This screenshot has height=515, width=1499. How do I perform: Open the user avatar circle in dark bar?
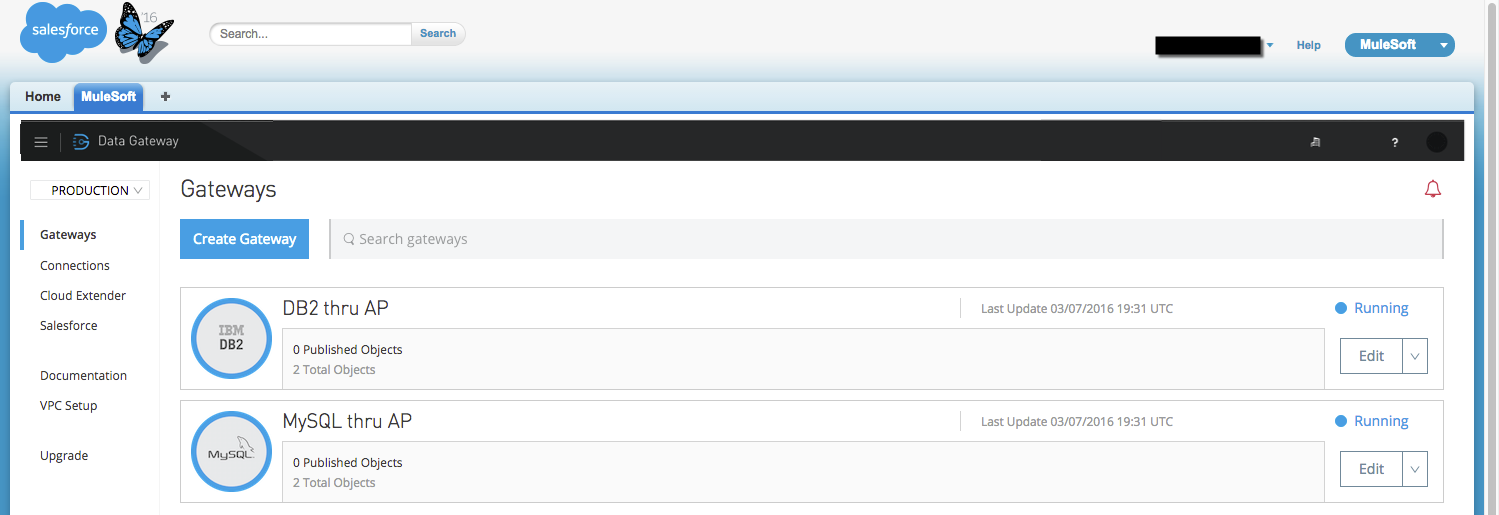tap(1436, 142)
